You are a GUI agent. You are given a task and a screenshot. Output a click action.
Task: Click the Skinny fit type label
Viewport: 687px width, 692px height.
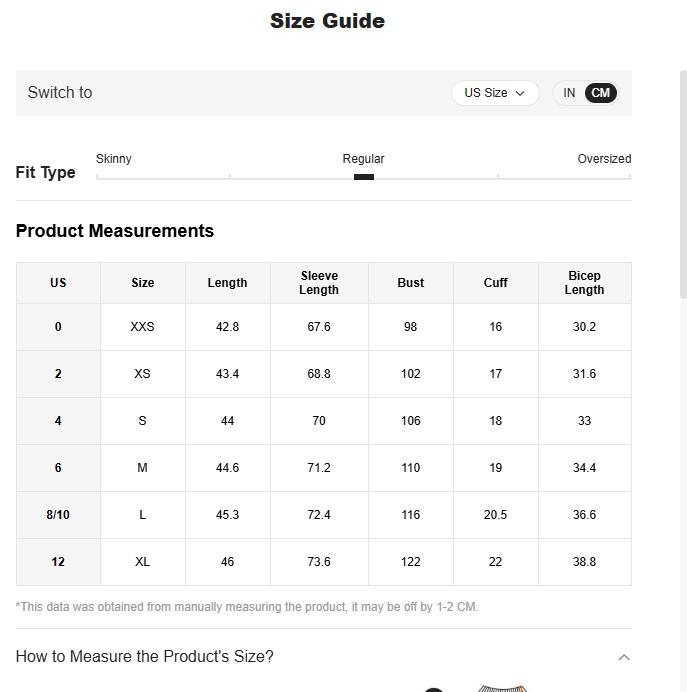pos(114,159)
